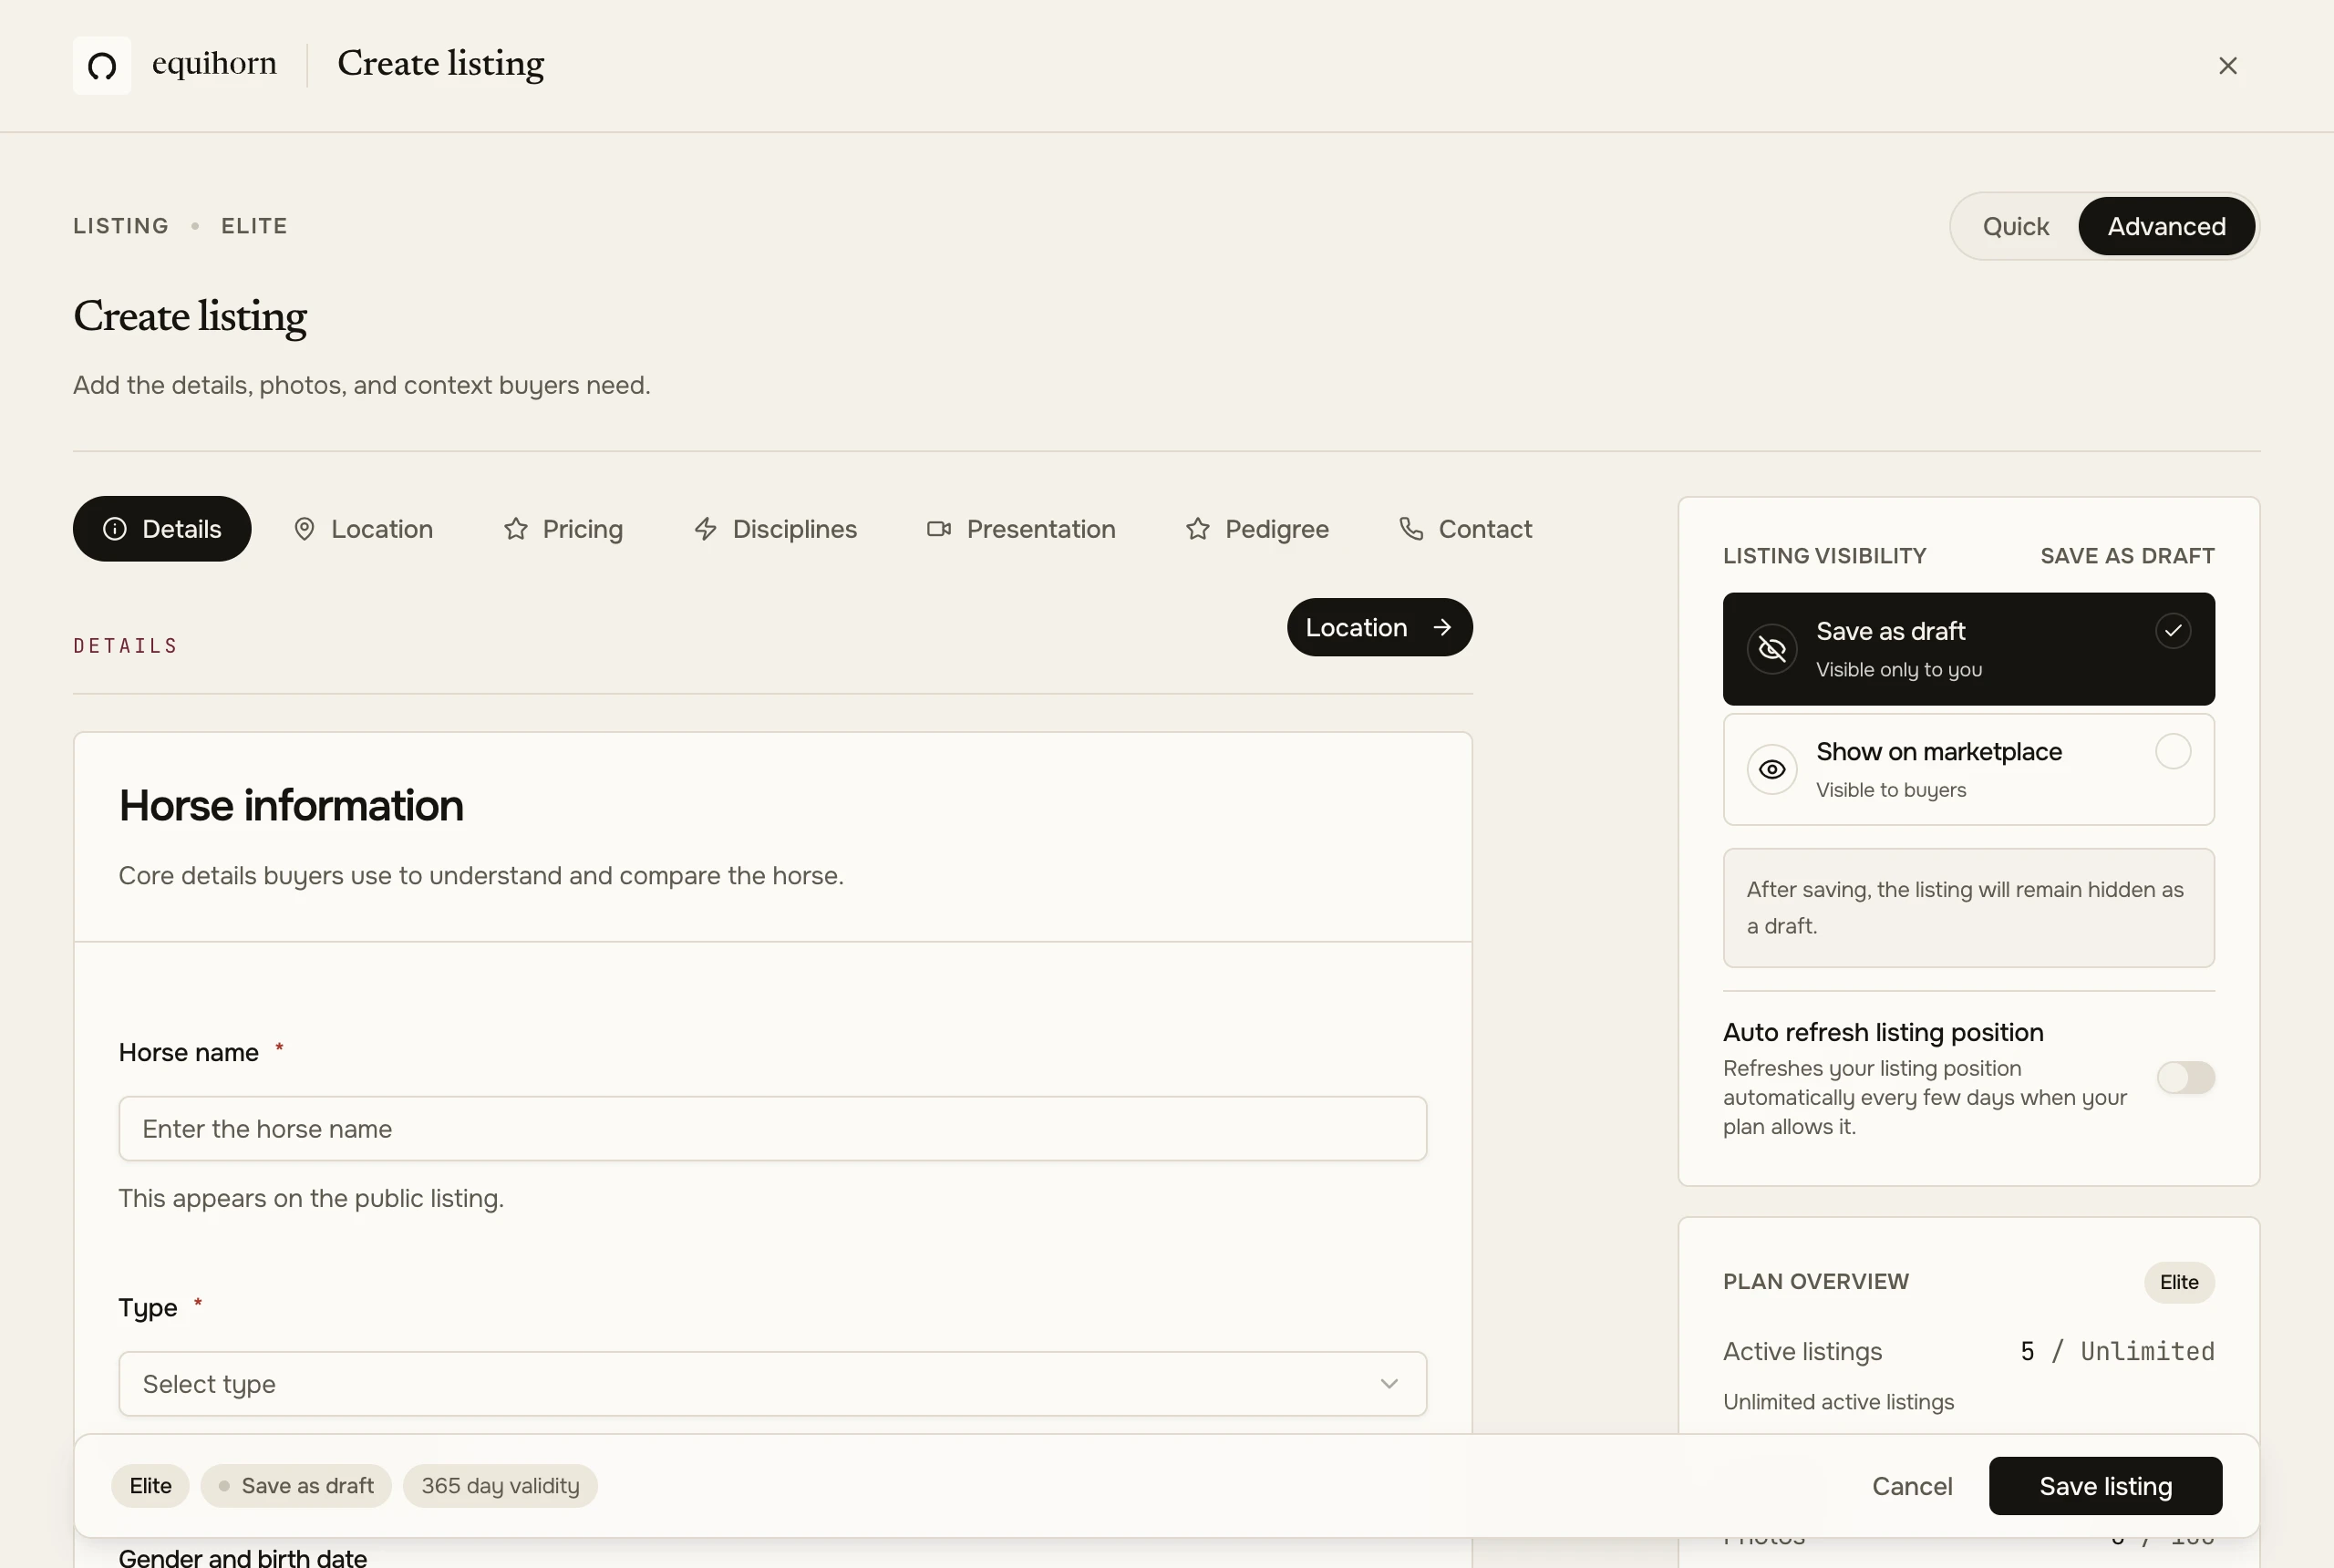Choose the Save as draft visibility option
This screenshot has height=1568, width=2334.
coord(1968,650)
